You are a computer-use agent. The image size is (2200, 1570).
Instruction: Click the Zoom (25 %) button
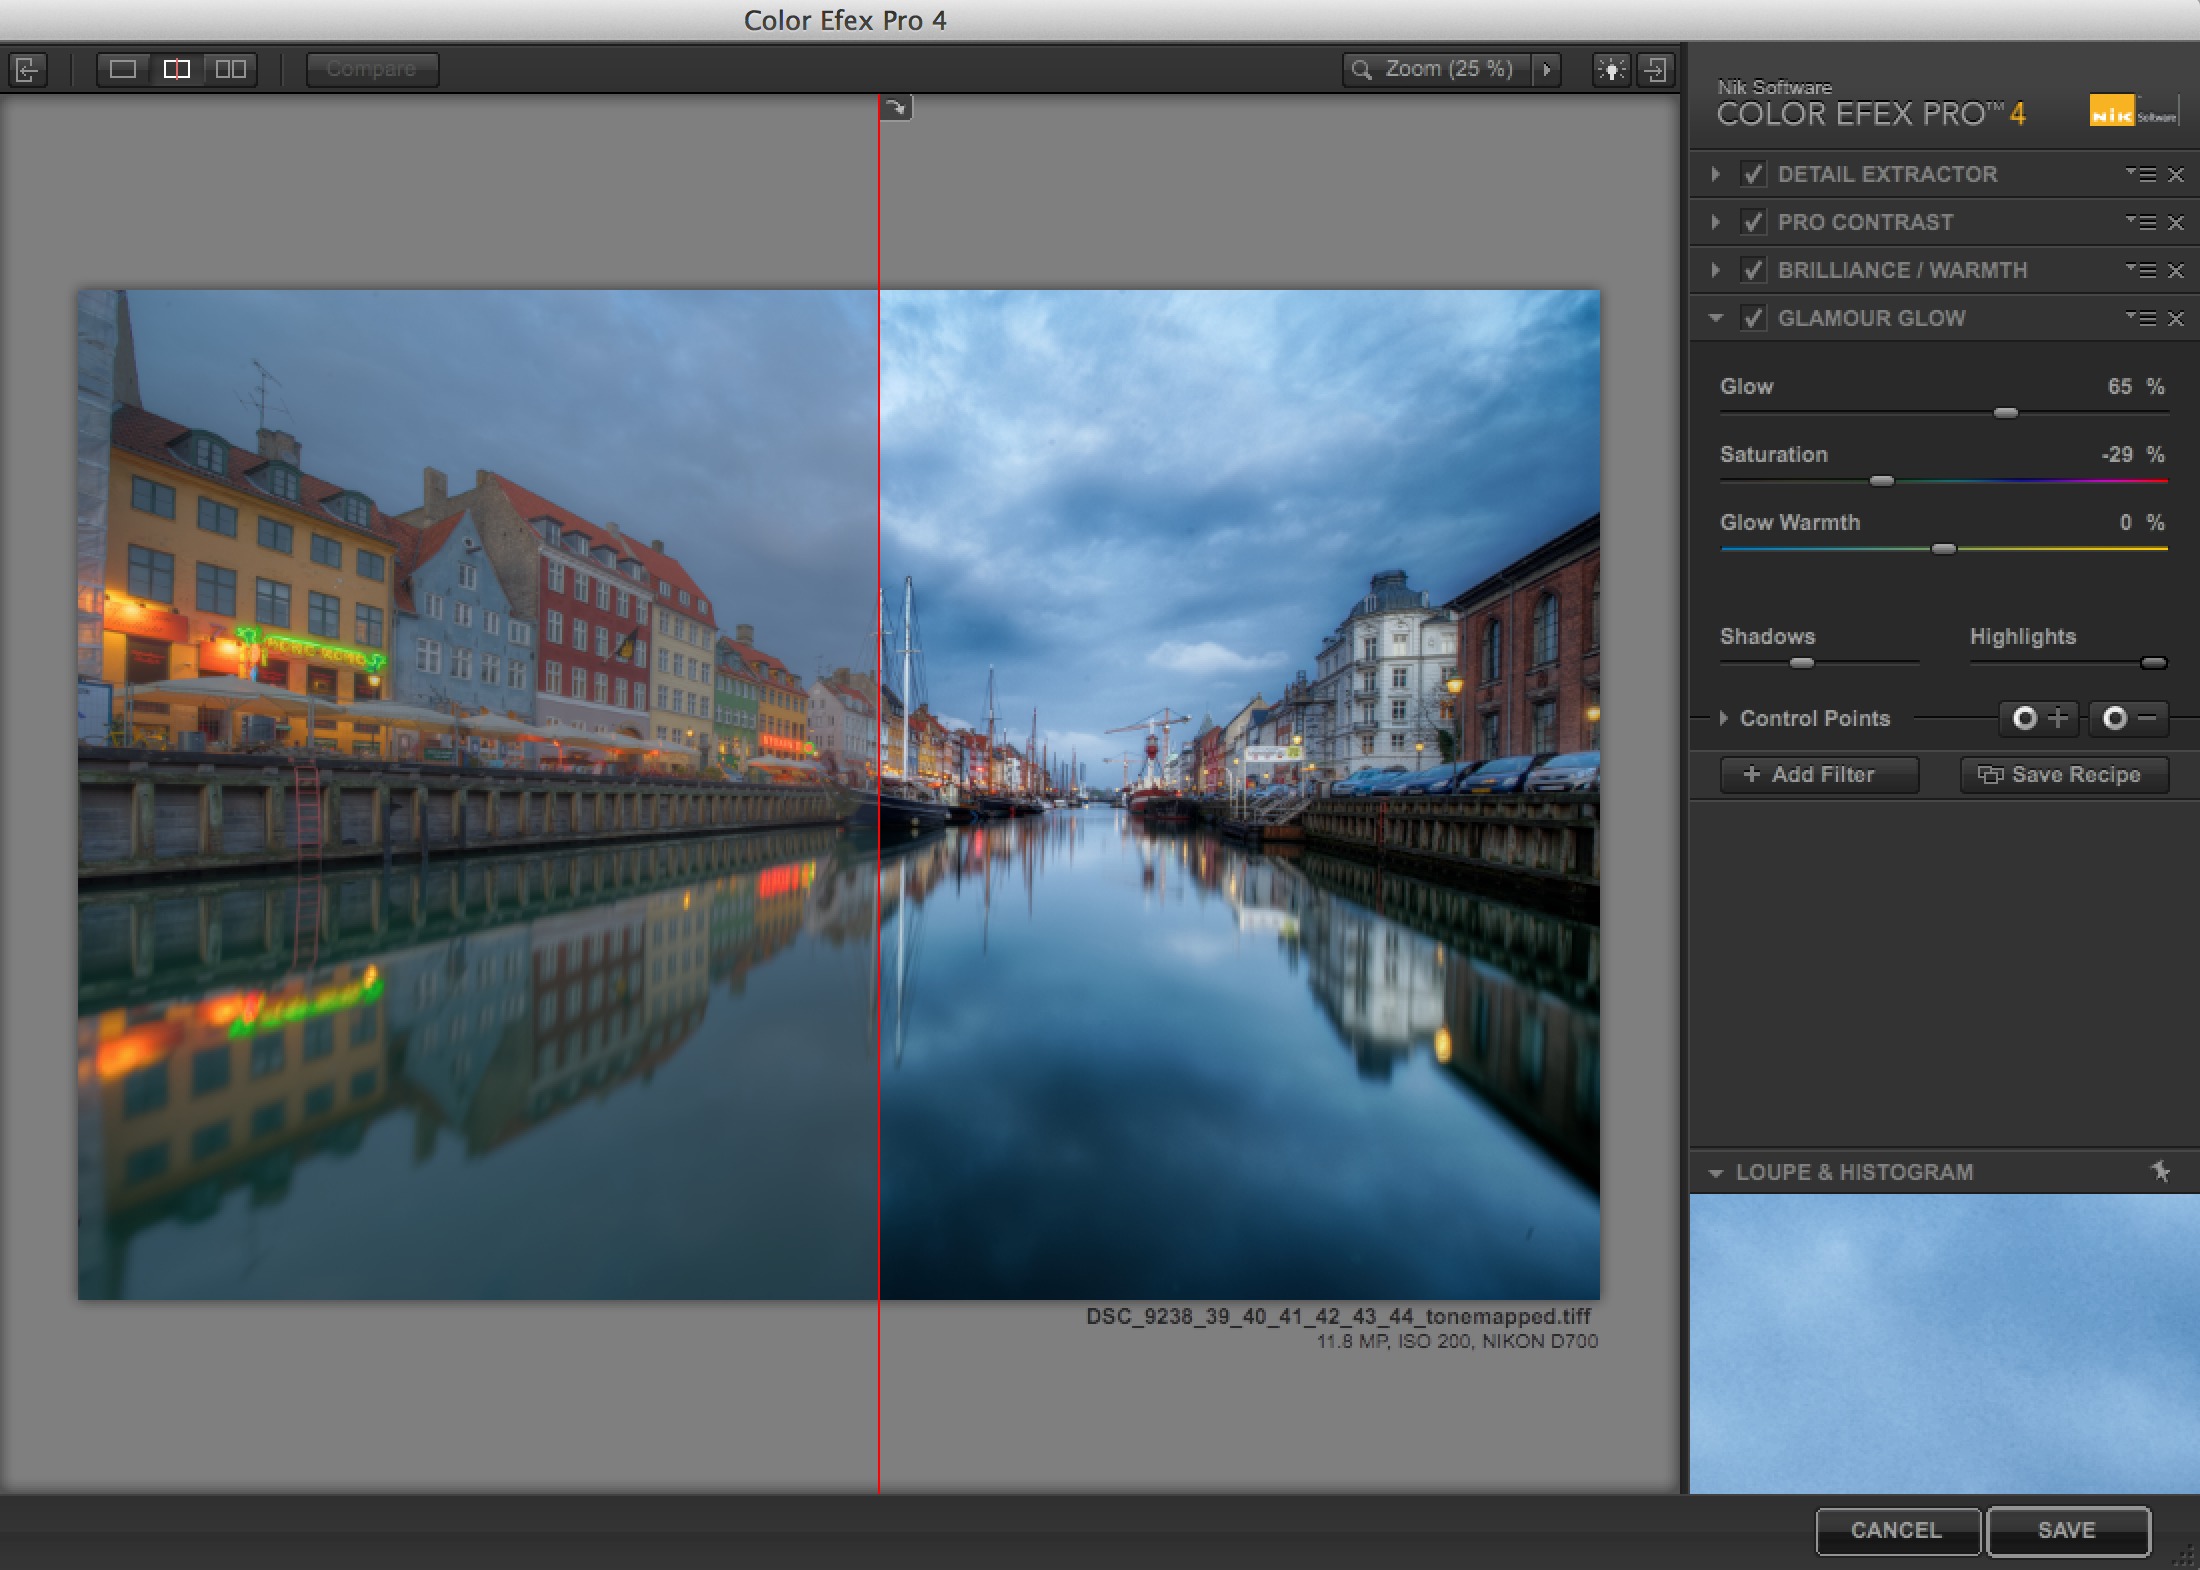(x=1437, y=69)
